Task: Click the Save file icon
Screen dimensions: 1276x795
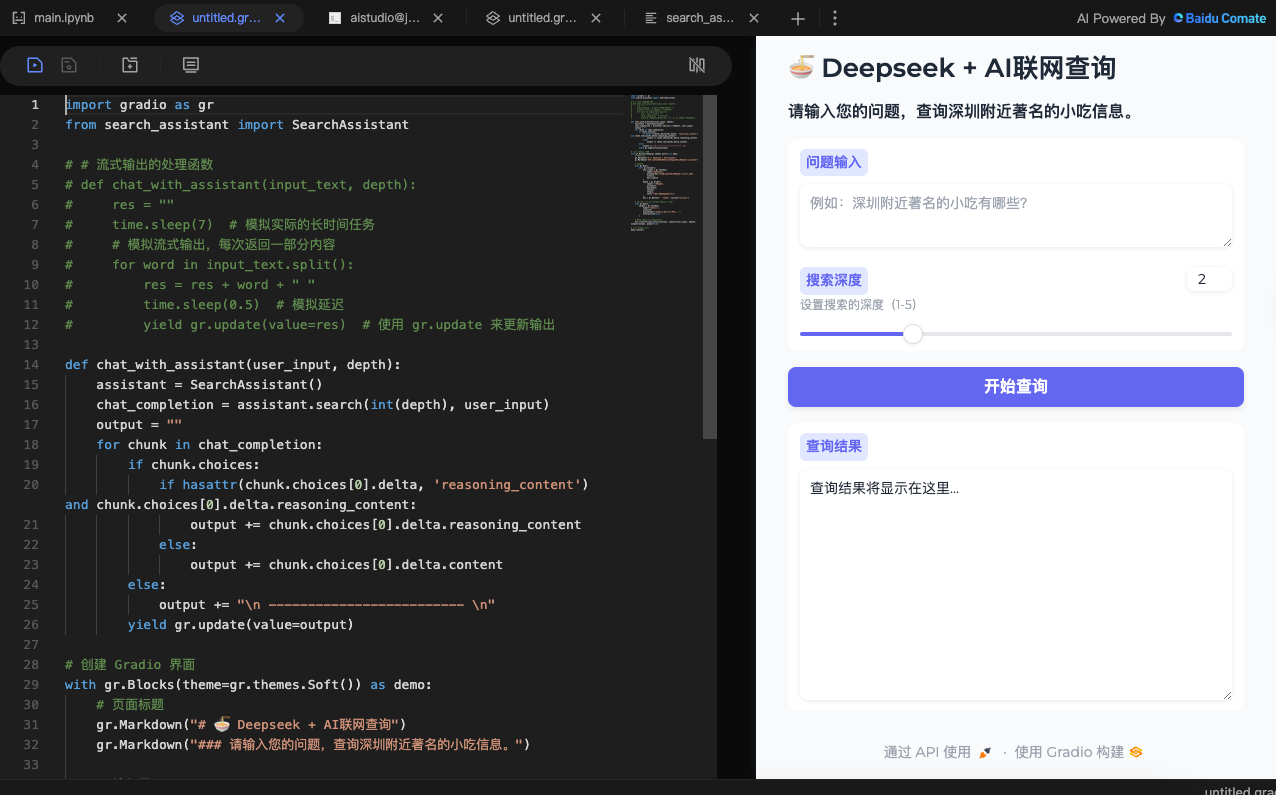Action: coord(67,65)
